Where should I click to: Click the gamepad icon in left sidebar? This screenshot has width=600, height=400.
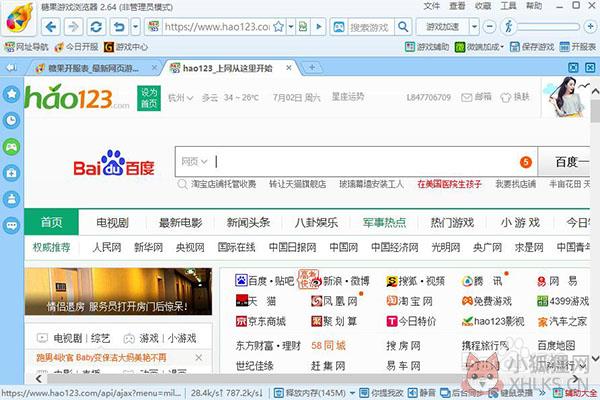(x=11, y=147)
